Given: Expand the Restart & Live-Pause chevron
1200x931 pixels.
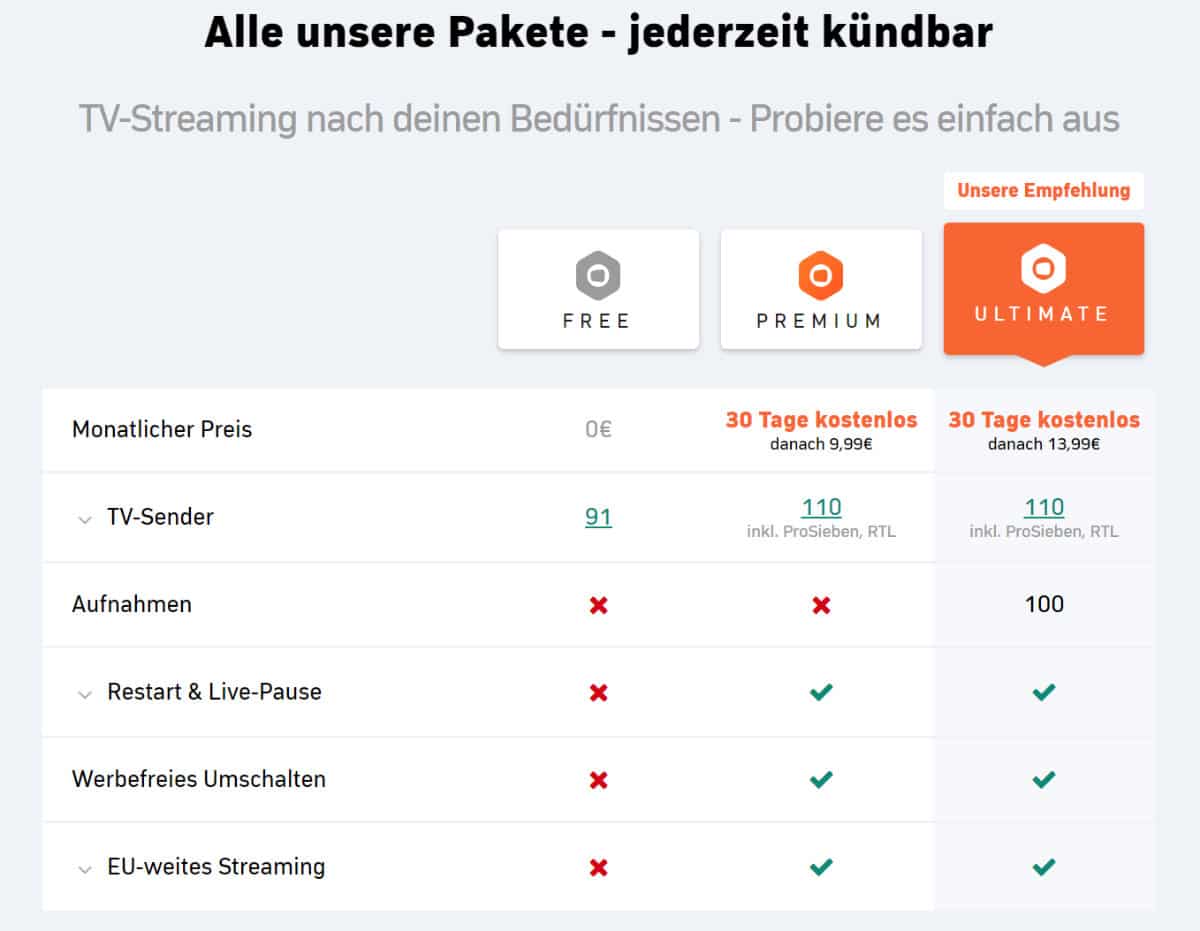Looking at the screenshot, I should tap(84, 694).
